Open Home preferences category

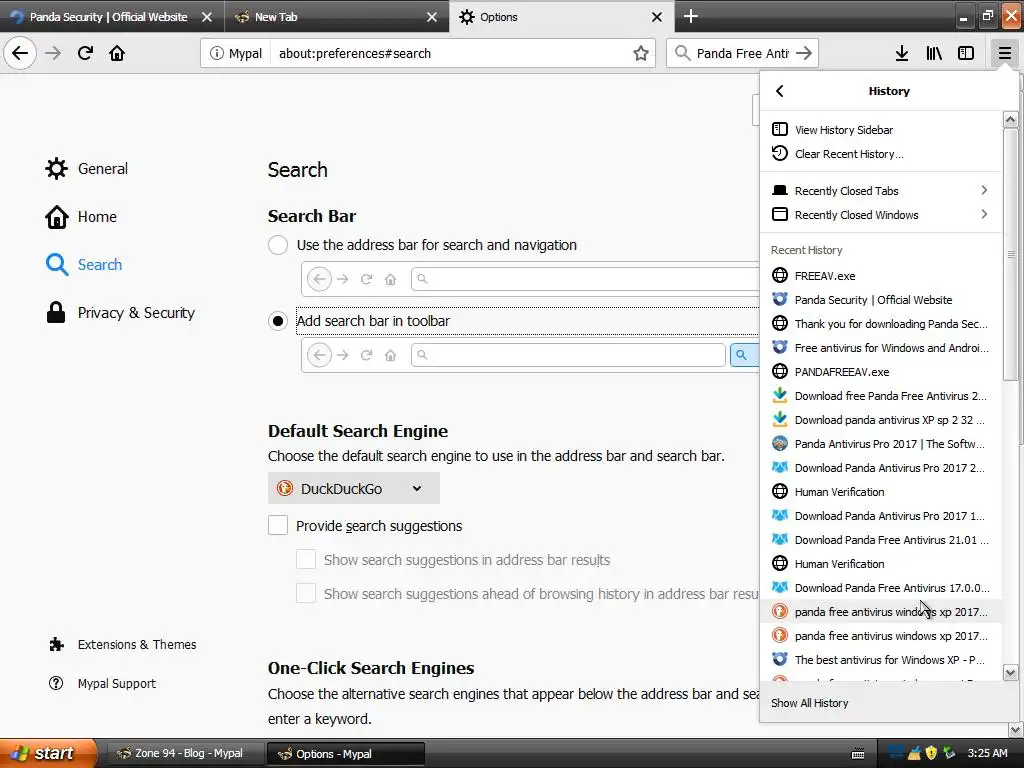tap(81, 217)
